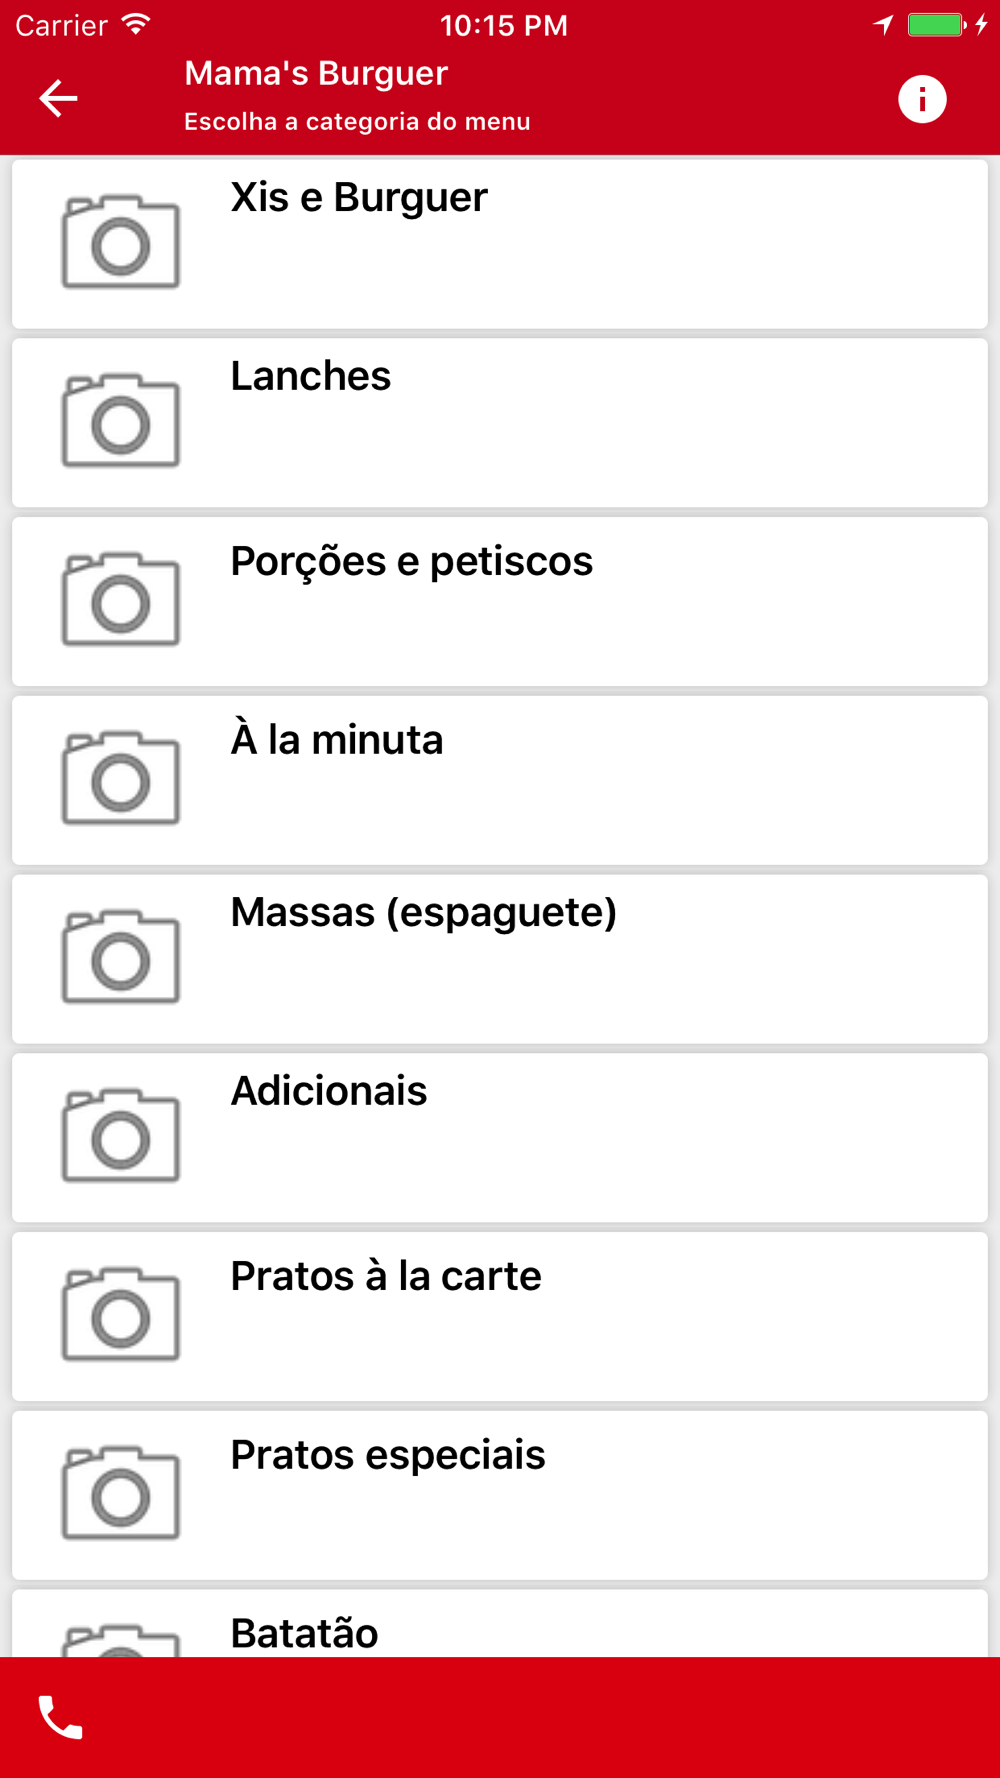Screen dimensions: 1000x1778
Task: Tap the Xis e Burguer camera placeholder
Action: click(121, 243)
